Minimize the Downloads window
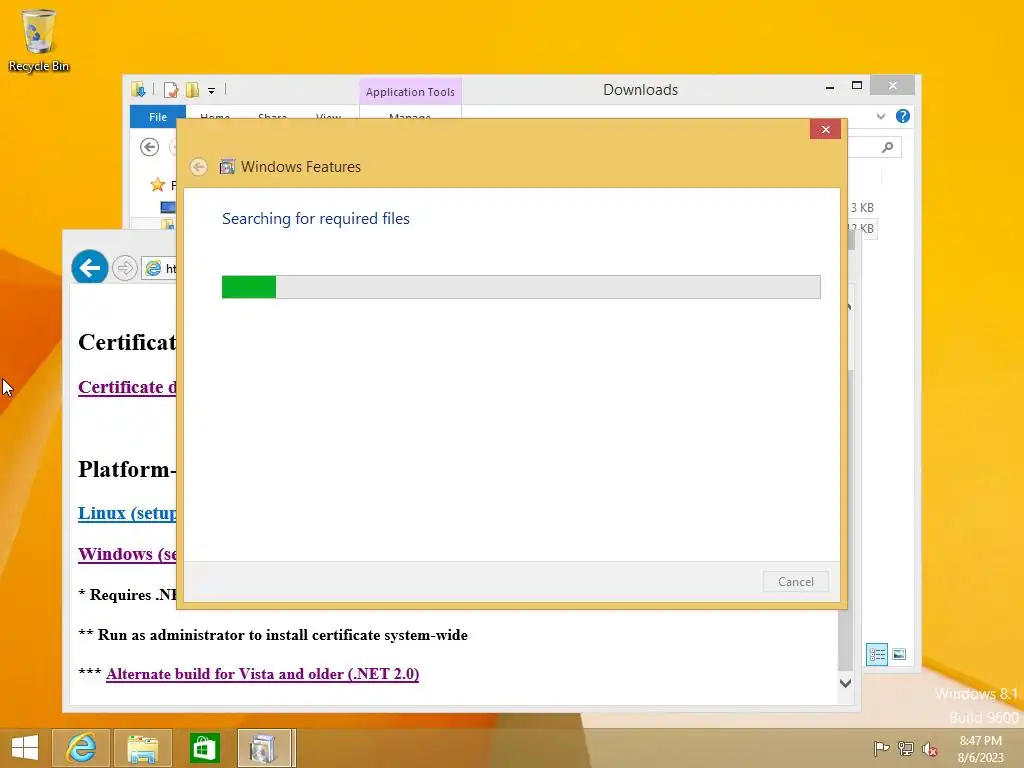This screenshot has height=768, width=1024. click(830, 86)
